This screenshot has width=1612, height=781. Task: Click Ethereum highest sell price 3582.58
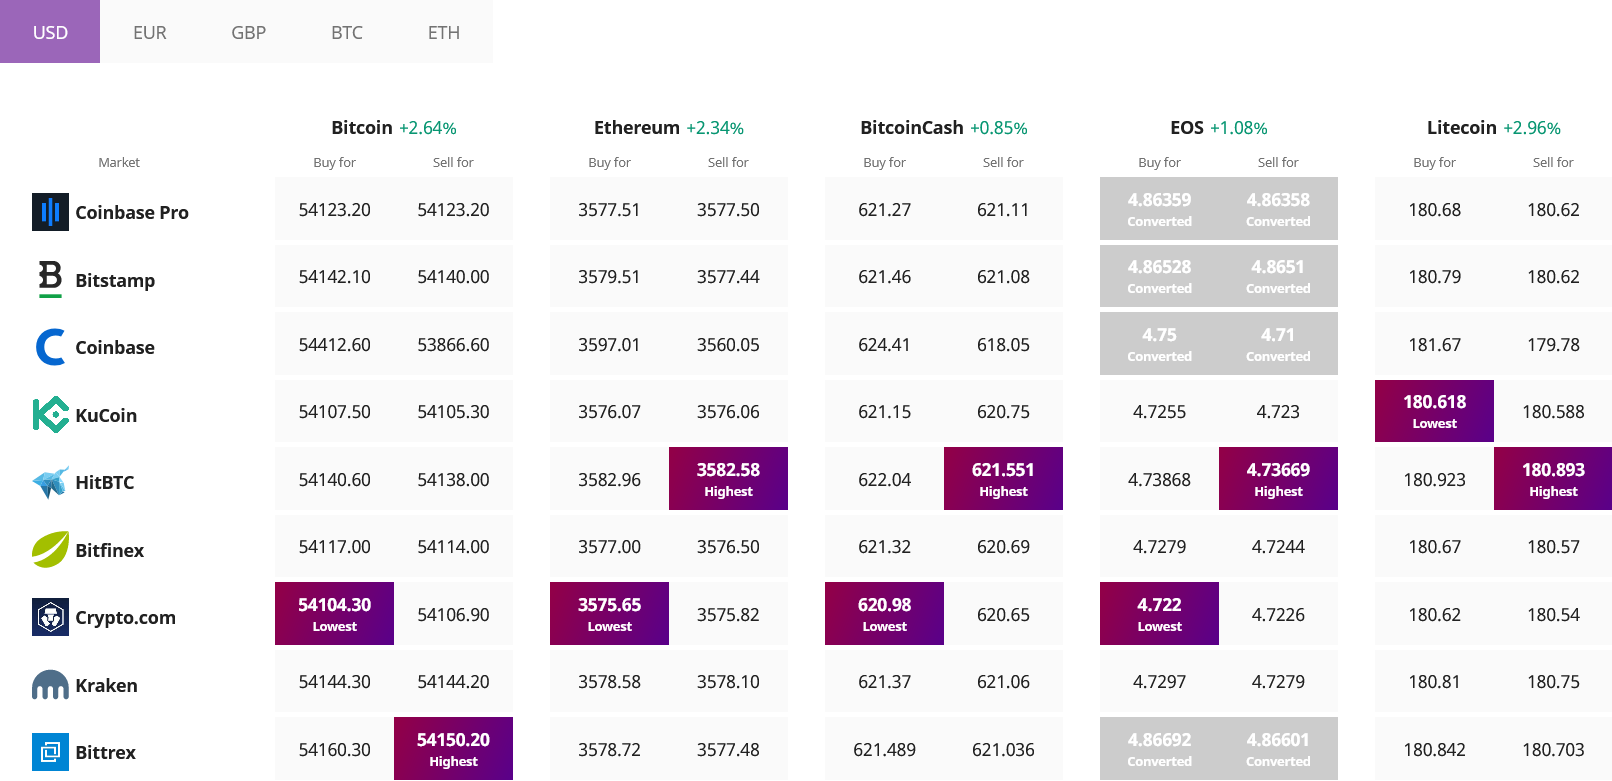728,478
